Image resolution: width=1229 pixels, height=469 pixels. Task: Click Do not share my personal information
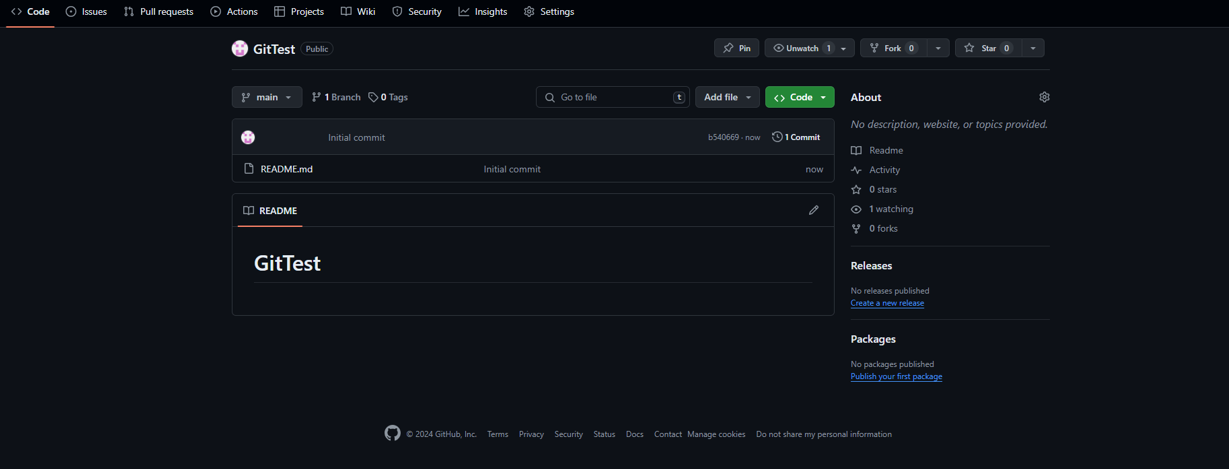(x=824, y=434)
